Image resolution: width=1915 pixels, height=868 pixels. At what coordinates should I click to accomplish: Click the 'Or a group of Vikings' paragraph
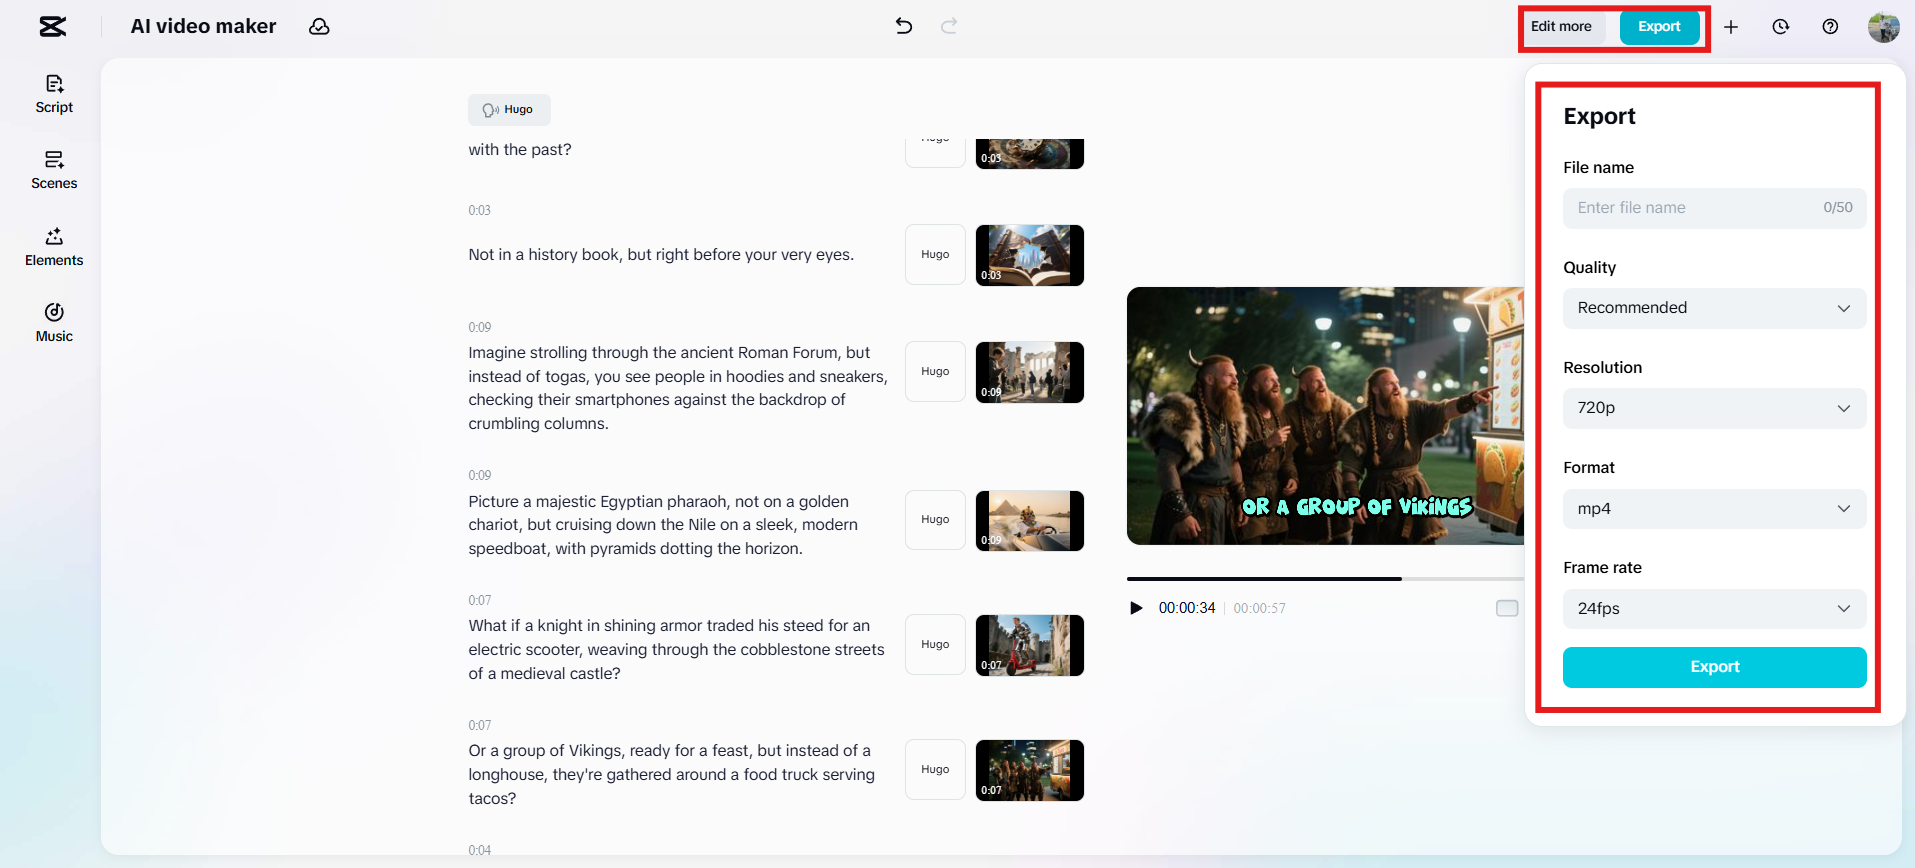click(672, 775)
